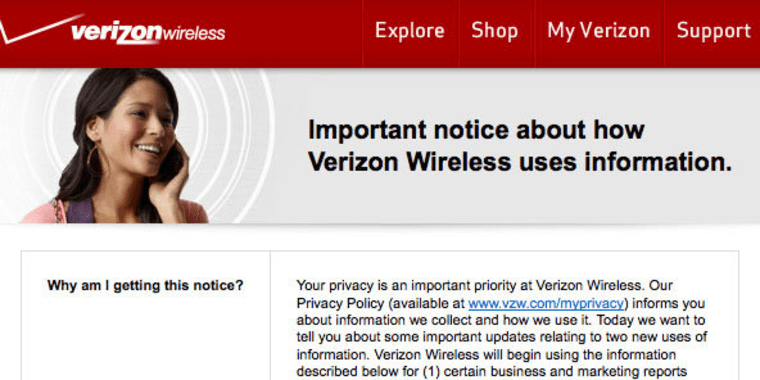The height and width of the screenshot is (380, 760).
Task: Open the Support menu
Action: [x=713, y=31]
